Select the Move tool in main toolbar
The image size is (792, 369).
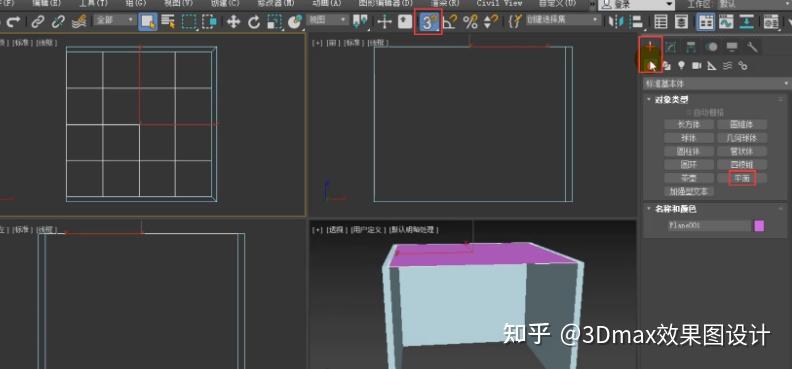(x=233, y=22)
